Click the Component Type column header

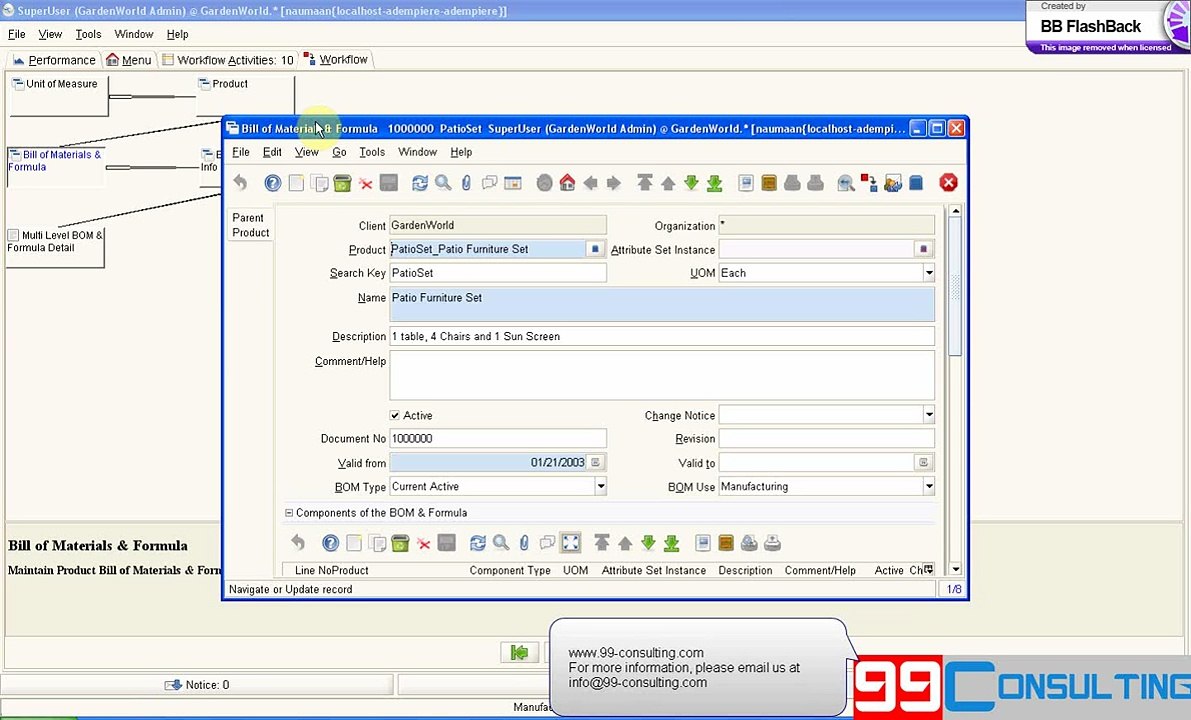tap(510, 570)
